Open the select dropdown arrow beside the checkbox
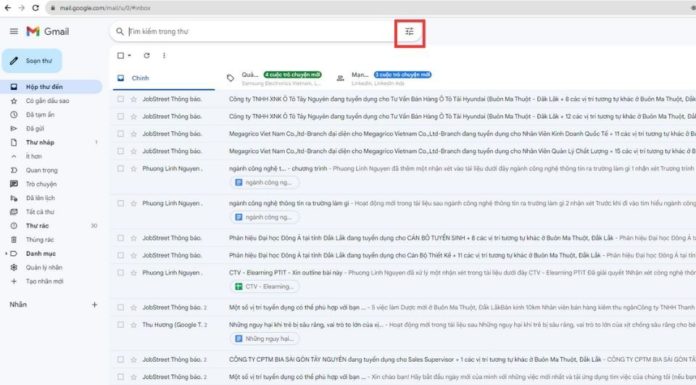696x385 pixels. [x=130, y=56]
